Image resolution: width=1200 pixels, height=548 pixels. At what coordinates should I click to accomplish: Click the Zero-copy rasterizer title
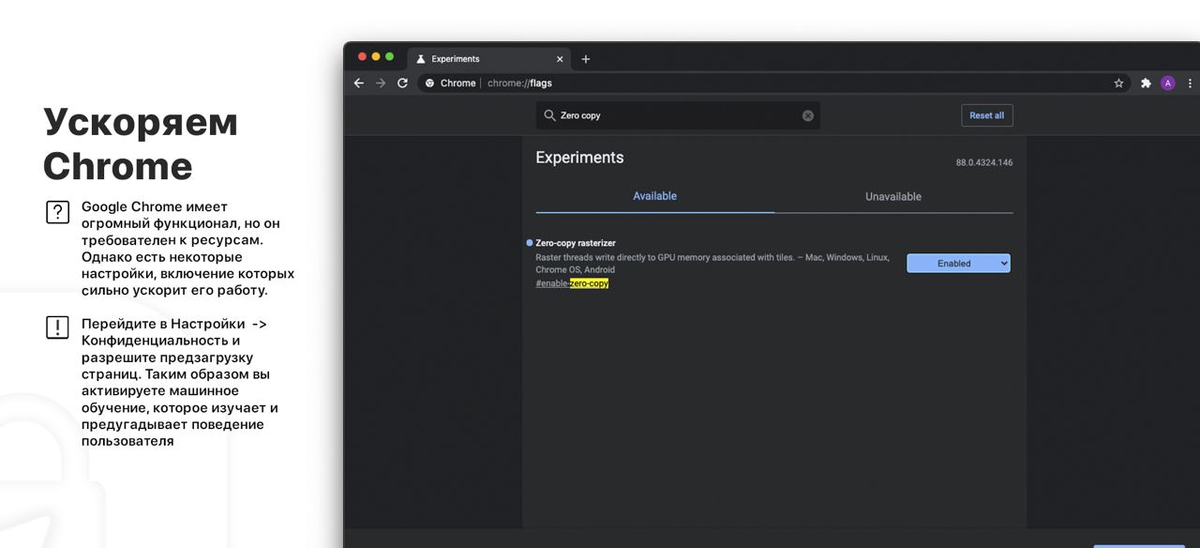tap(576, 243)
